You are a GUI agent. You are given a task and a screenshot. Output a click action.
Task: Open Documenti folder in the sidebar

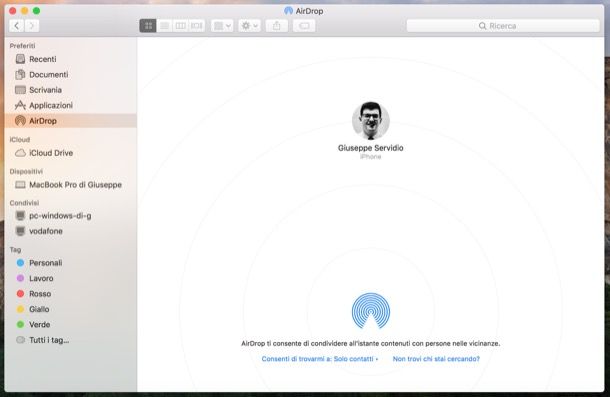(x=71, y=74)
